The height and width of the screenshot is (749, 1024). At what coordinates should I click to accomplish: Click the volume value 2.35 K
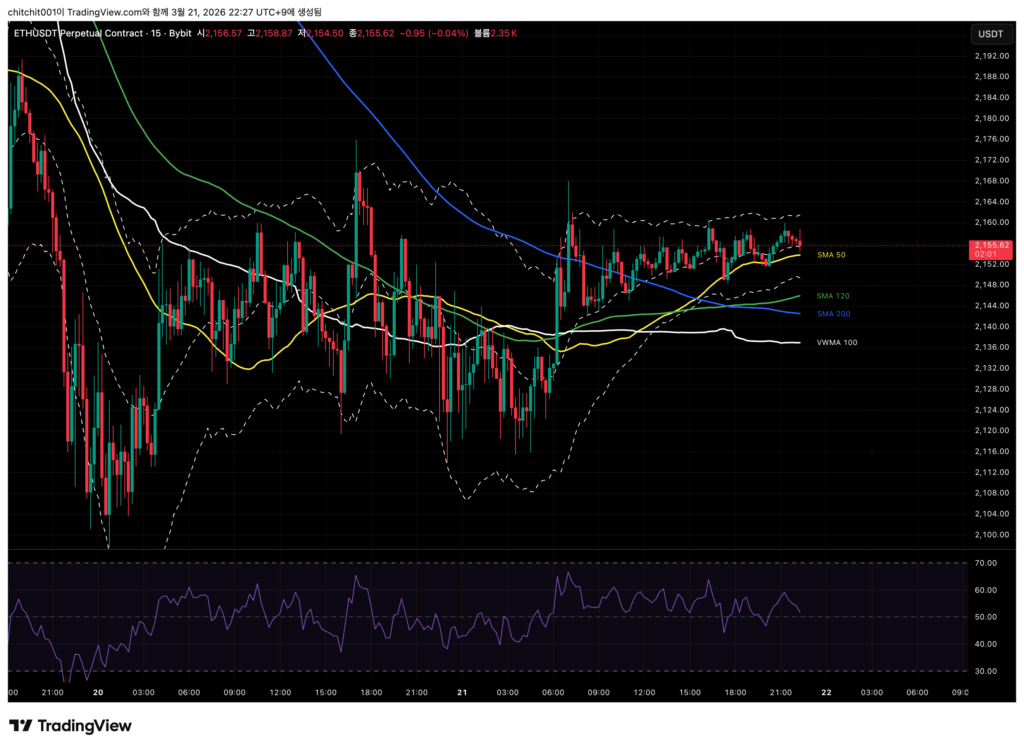506,33
